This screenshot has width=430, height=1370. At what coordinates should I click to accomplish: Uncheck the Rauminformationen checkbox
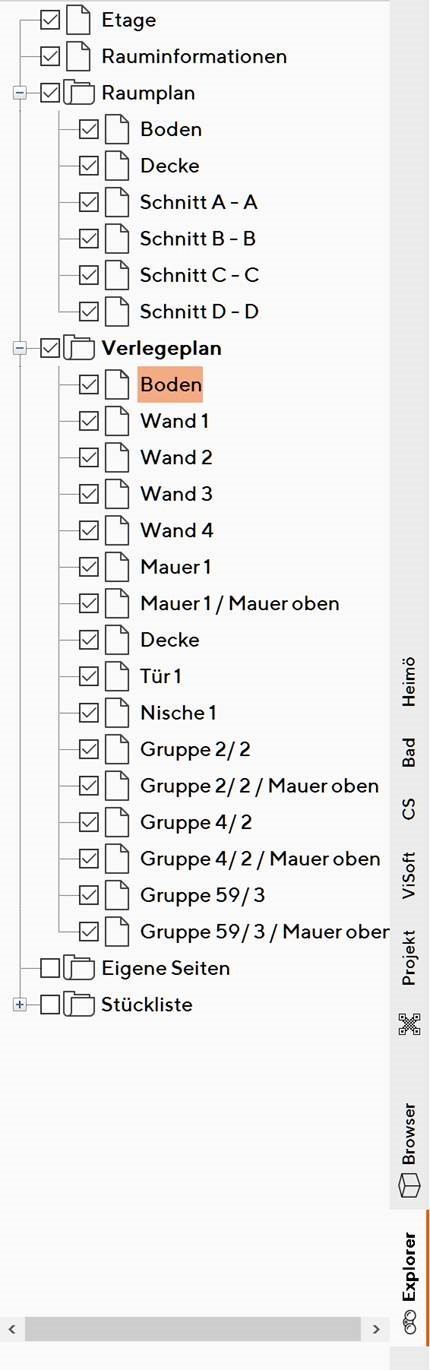tap(50, 56)
